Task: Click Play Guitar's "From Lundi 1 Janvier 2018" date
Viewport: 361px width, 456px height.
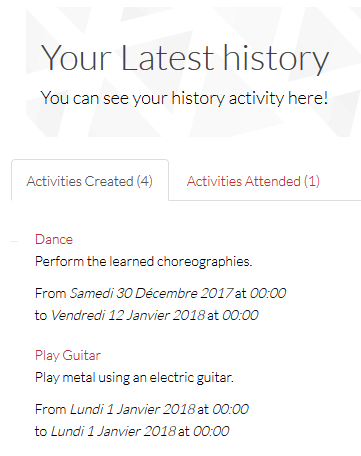Action: click(132, 409)
